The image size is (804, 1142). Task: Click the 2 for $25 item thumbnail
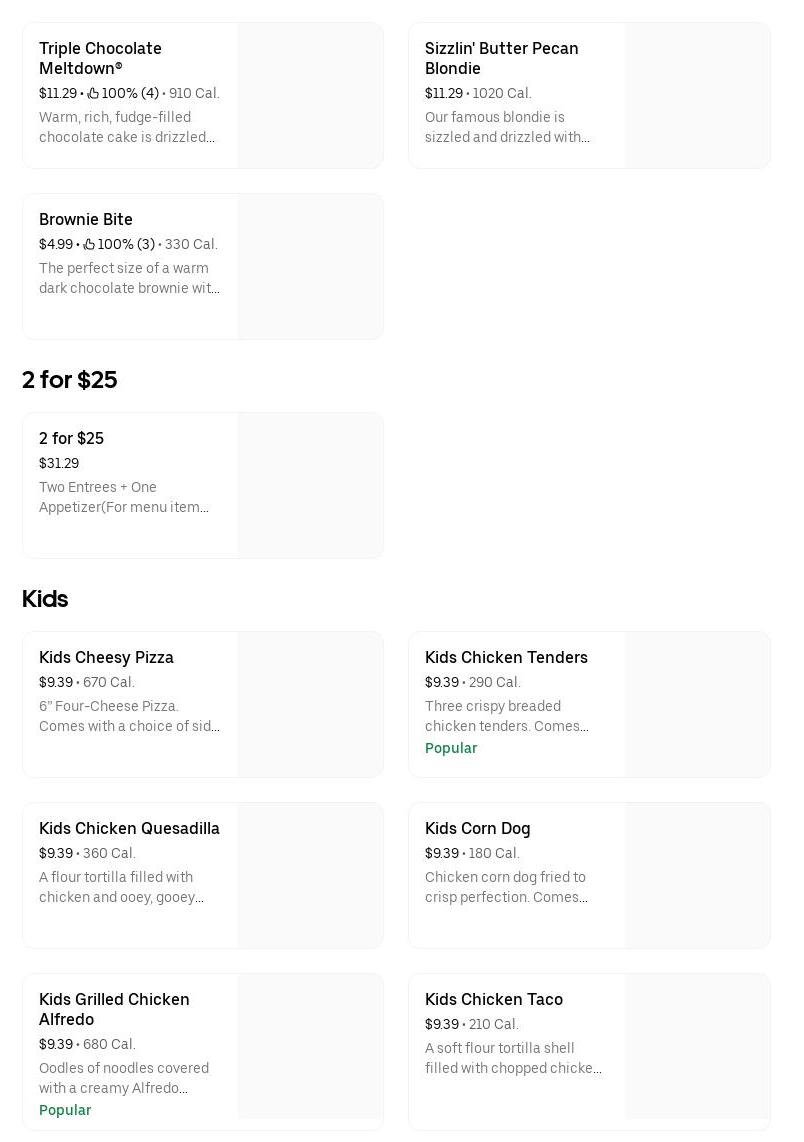coord(310,486)
